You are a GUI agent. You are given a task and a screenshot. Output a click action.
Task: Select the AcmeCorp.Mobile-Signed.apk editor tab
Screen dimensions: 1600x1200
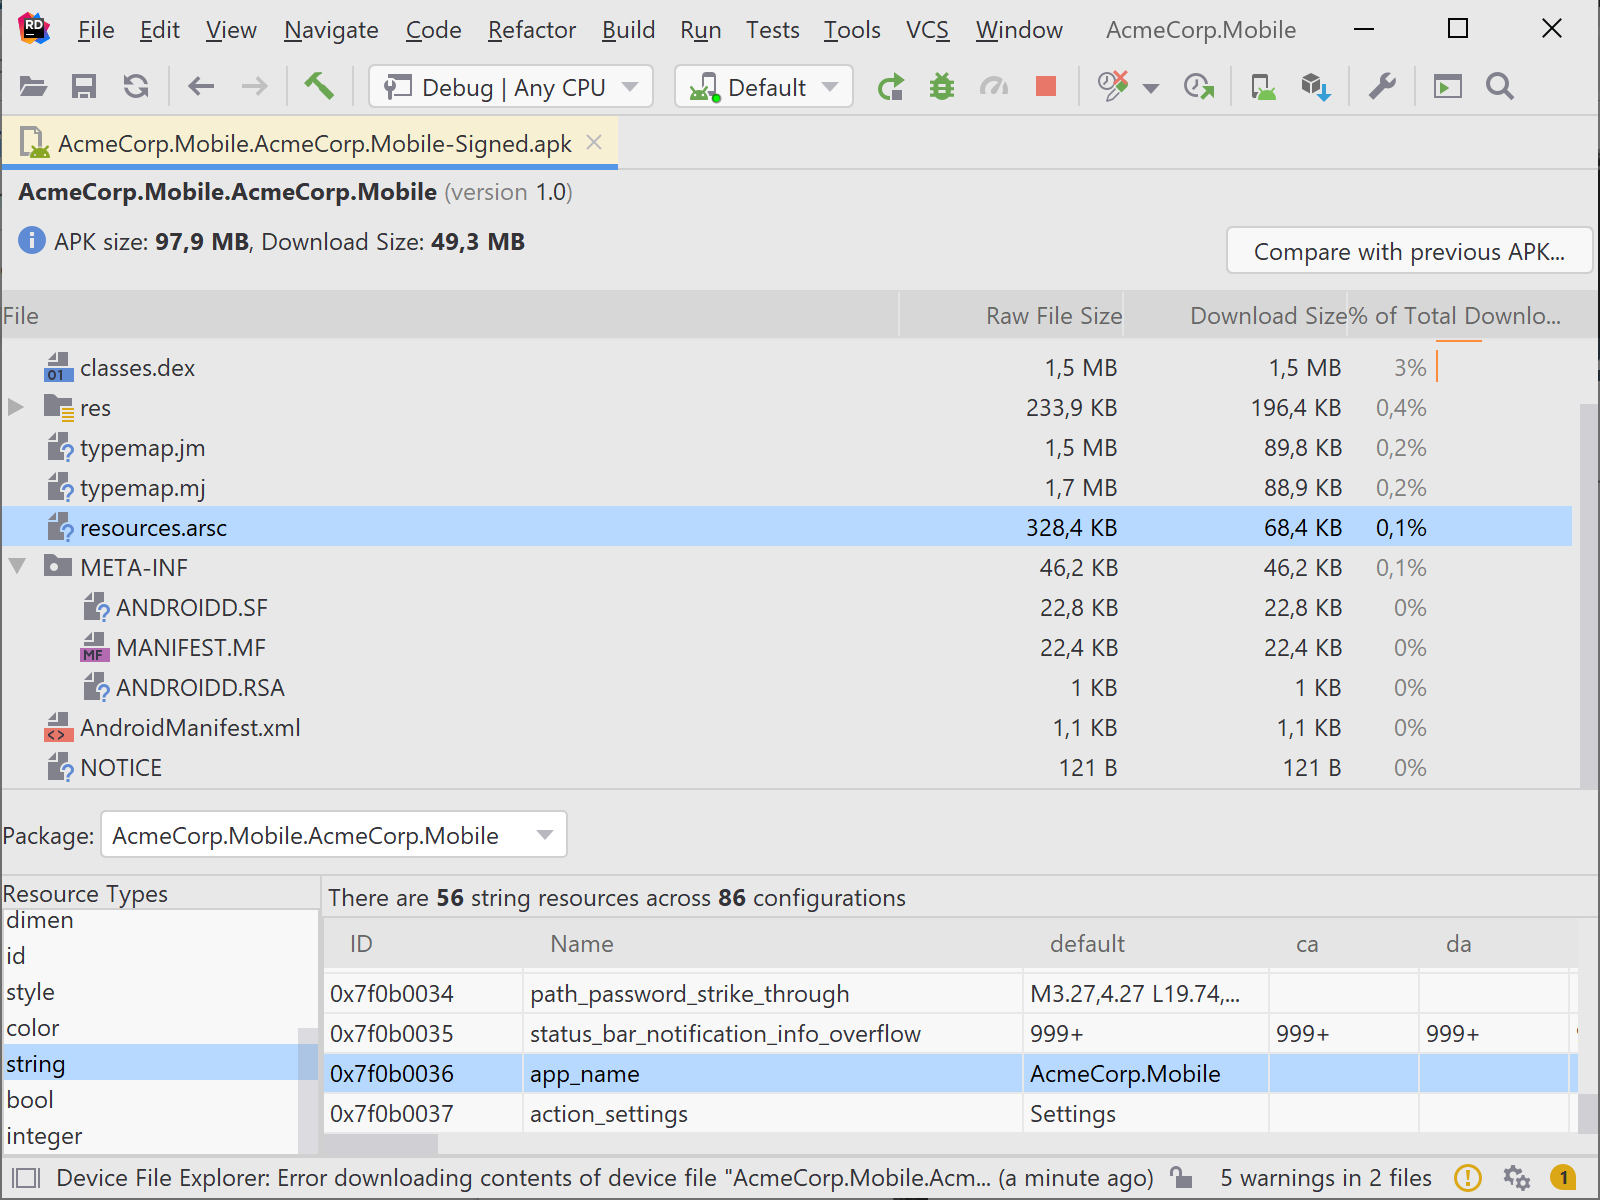pyautogui.click(x=310, y=143)
